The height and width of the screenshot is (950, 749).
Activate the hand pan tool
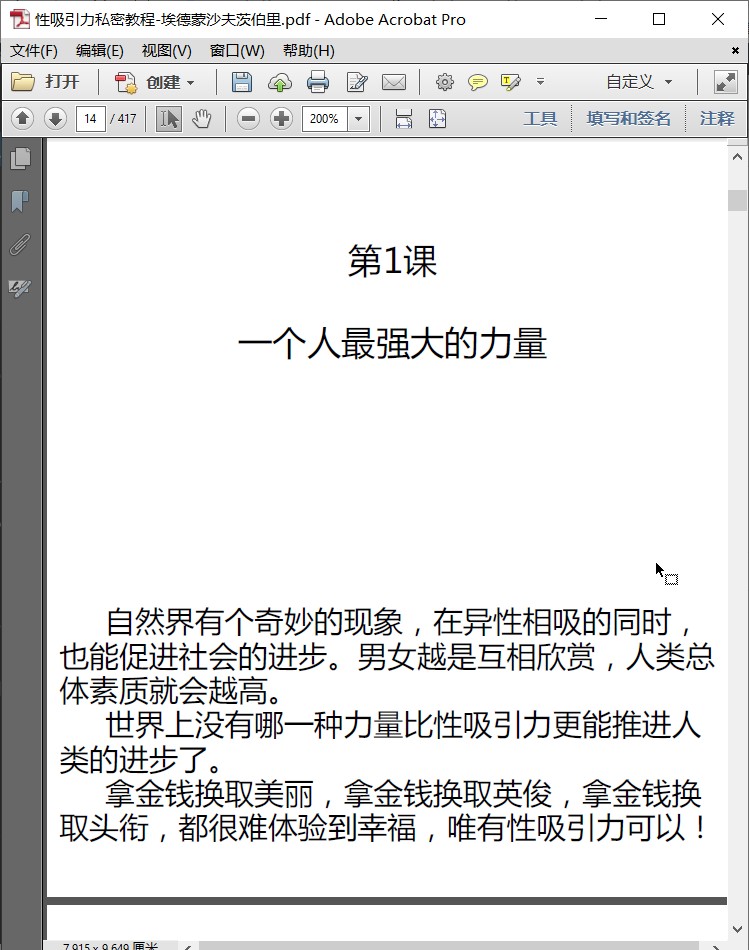click(201, 118)
